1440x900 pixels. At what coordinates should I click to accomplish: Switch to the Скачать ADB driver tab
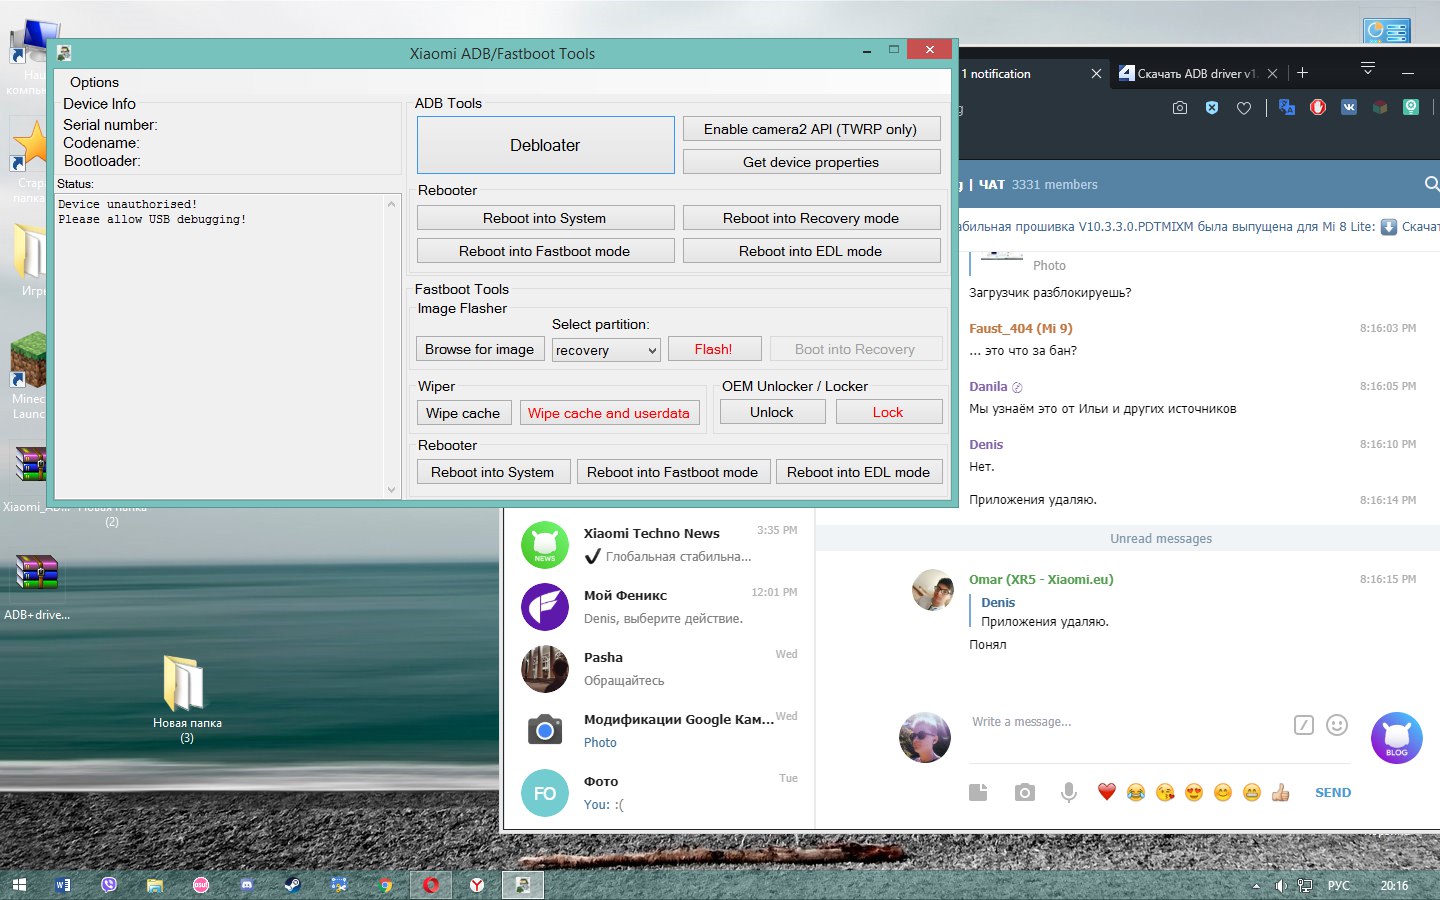coord(1196,74)
